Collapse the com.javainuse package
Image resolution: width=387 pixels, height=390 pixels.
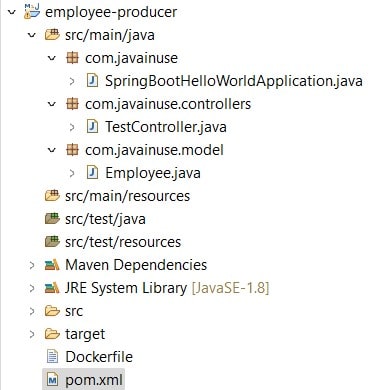pos(52,58)
